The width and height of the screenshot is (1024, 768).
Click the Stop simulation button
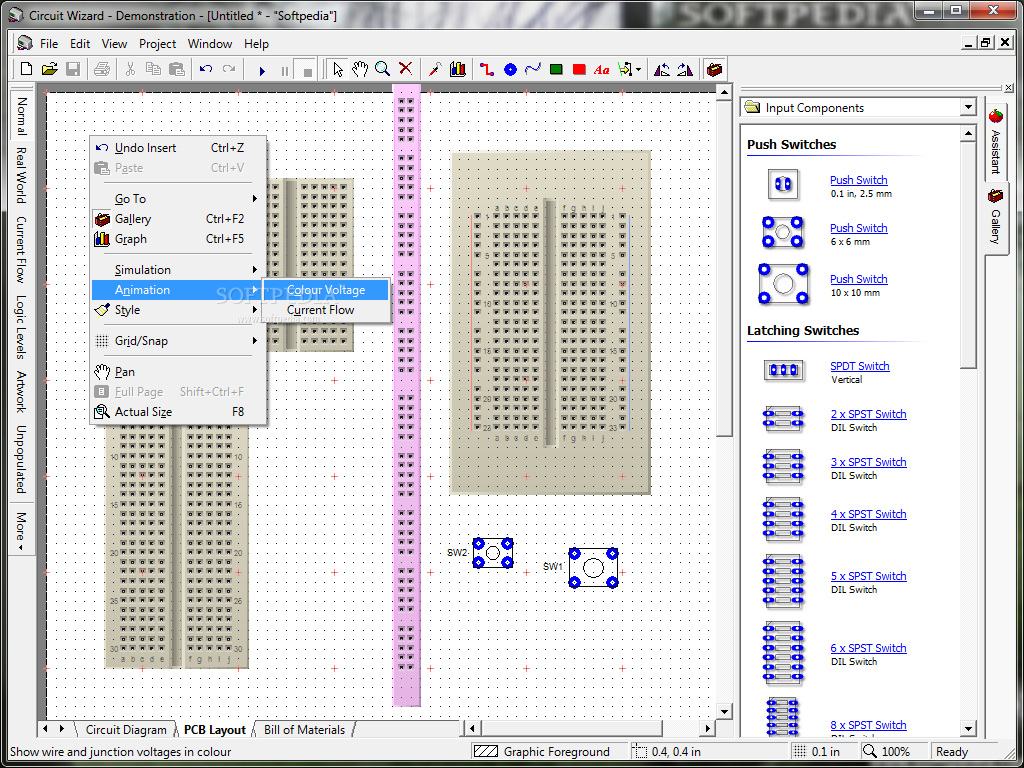pos(307,71)
